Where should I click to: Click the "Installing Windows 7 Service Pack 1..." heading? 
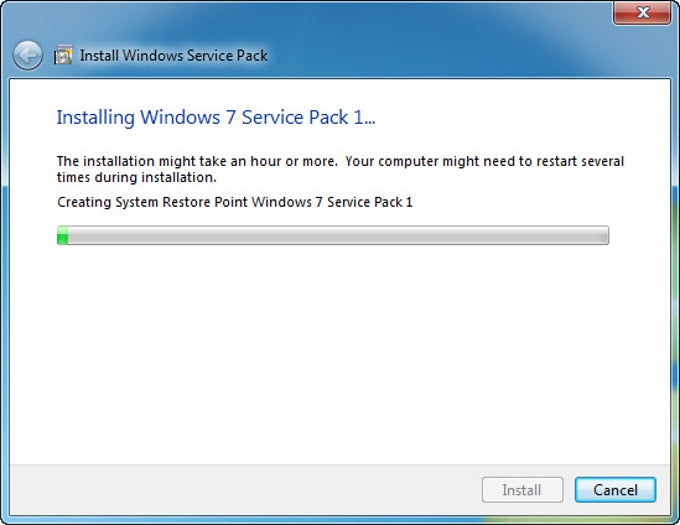[x=216, y=118]
